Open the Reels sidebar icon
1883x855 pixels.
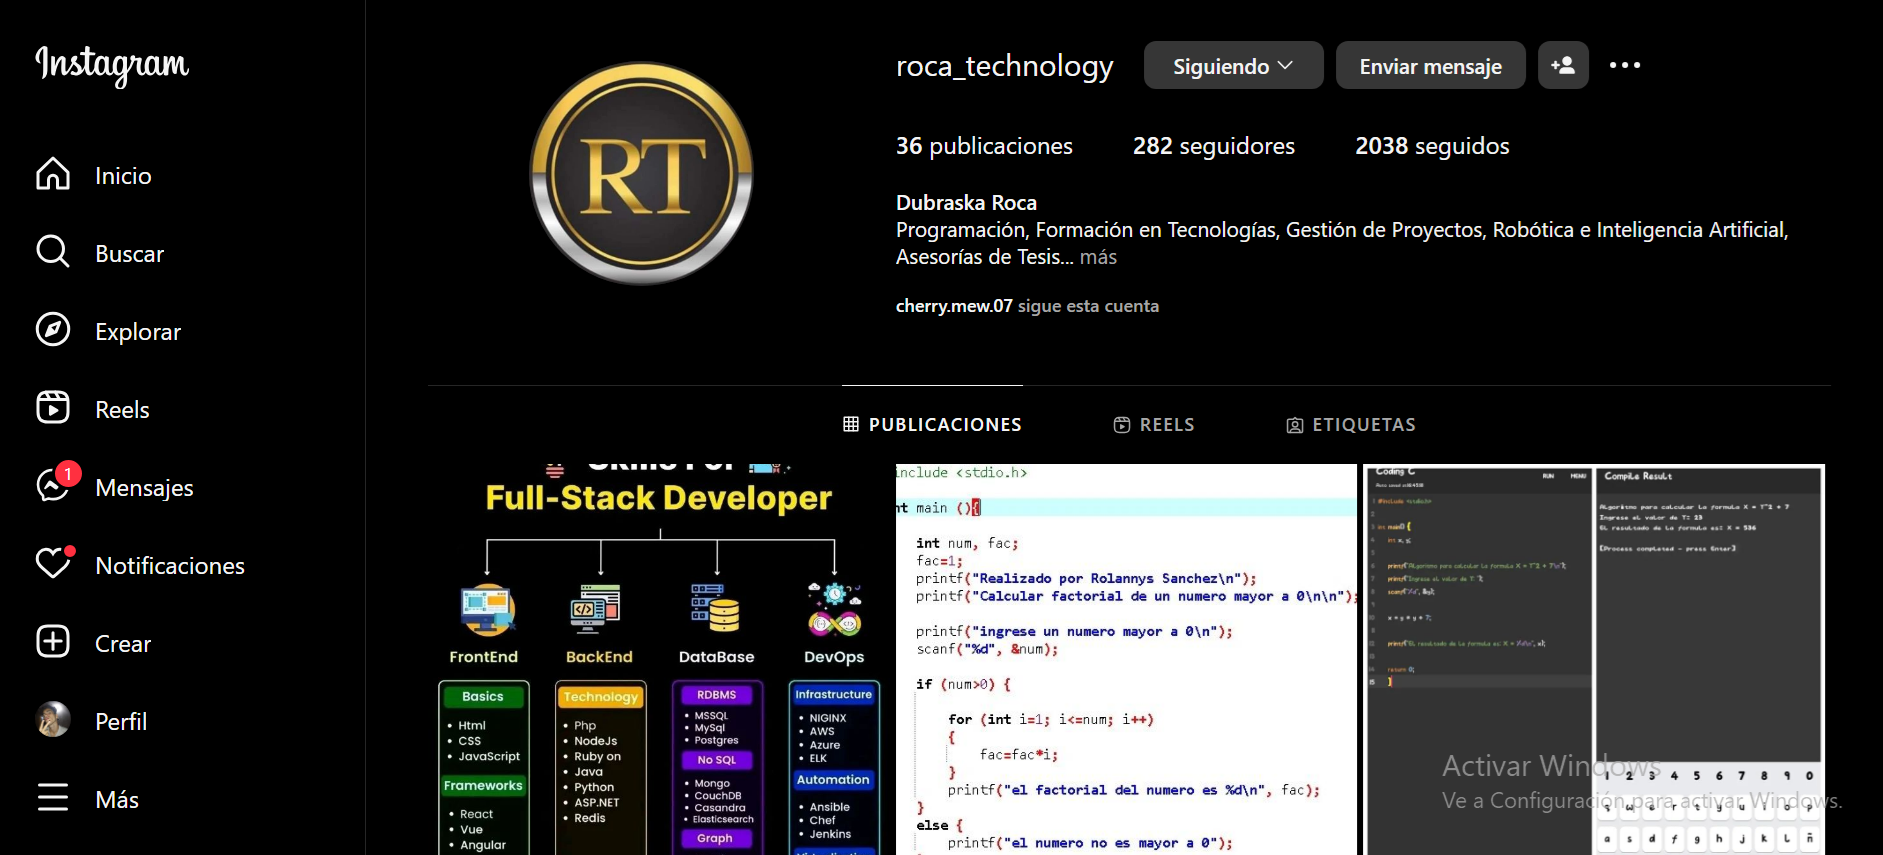point(53,408)
